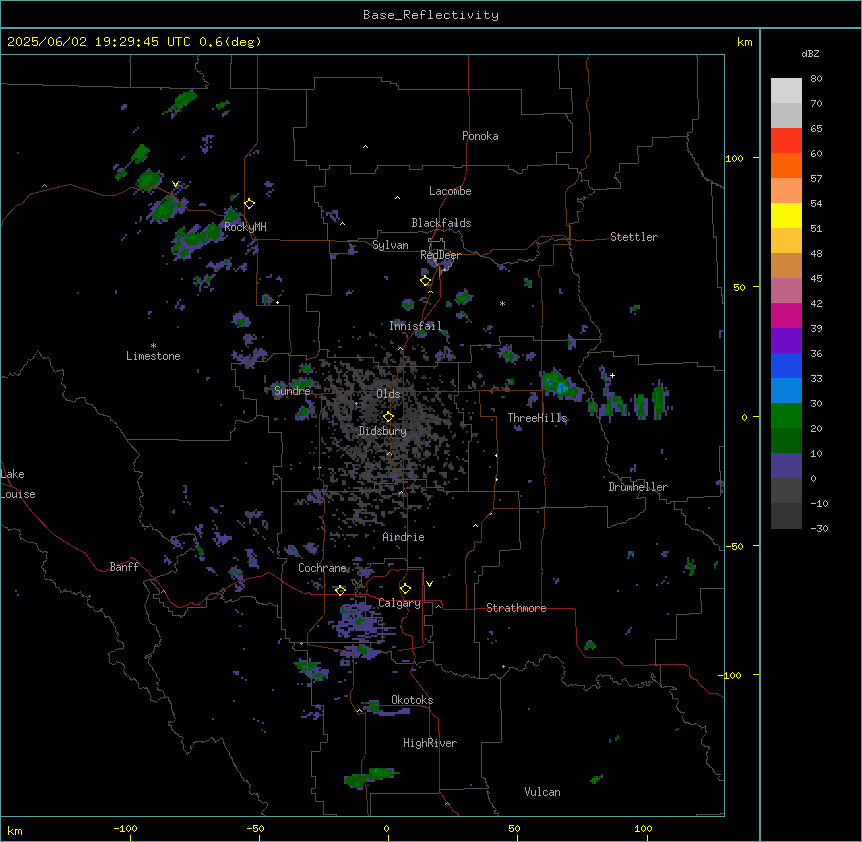Click the Limestone label
The width and height of the screenshot is (862, 842).
point(153,356)
